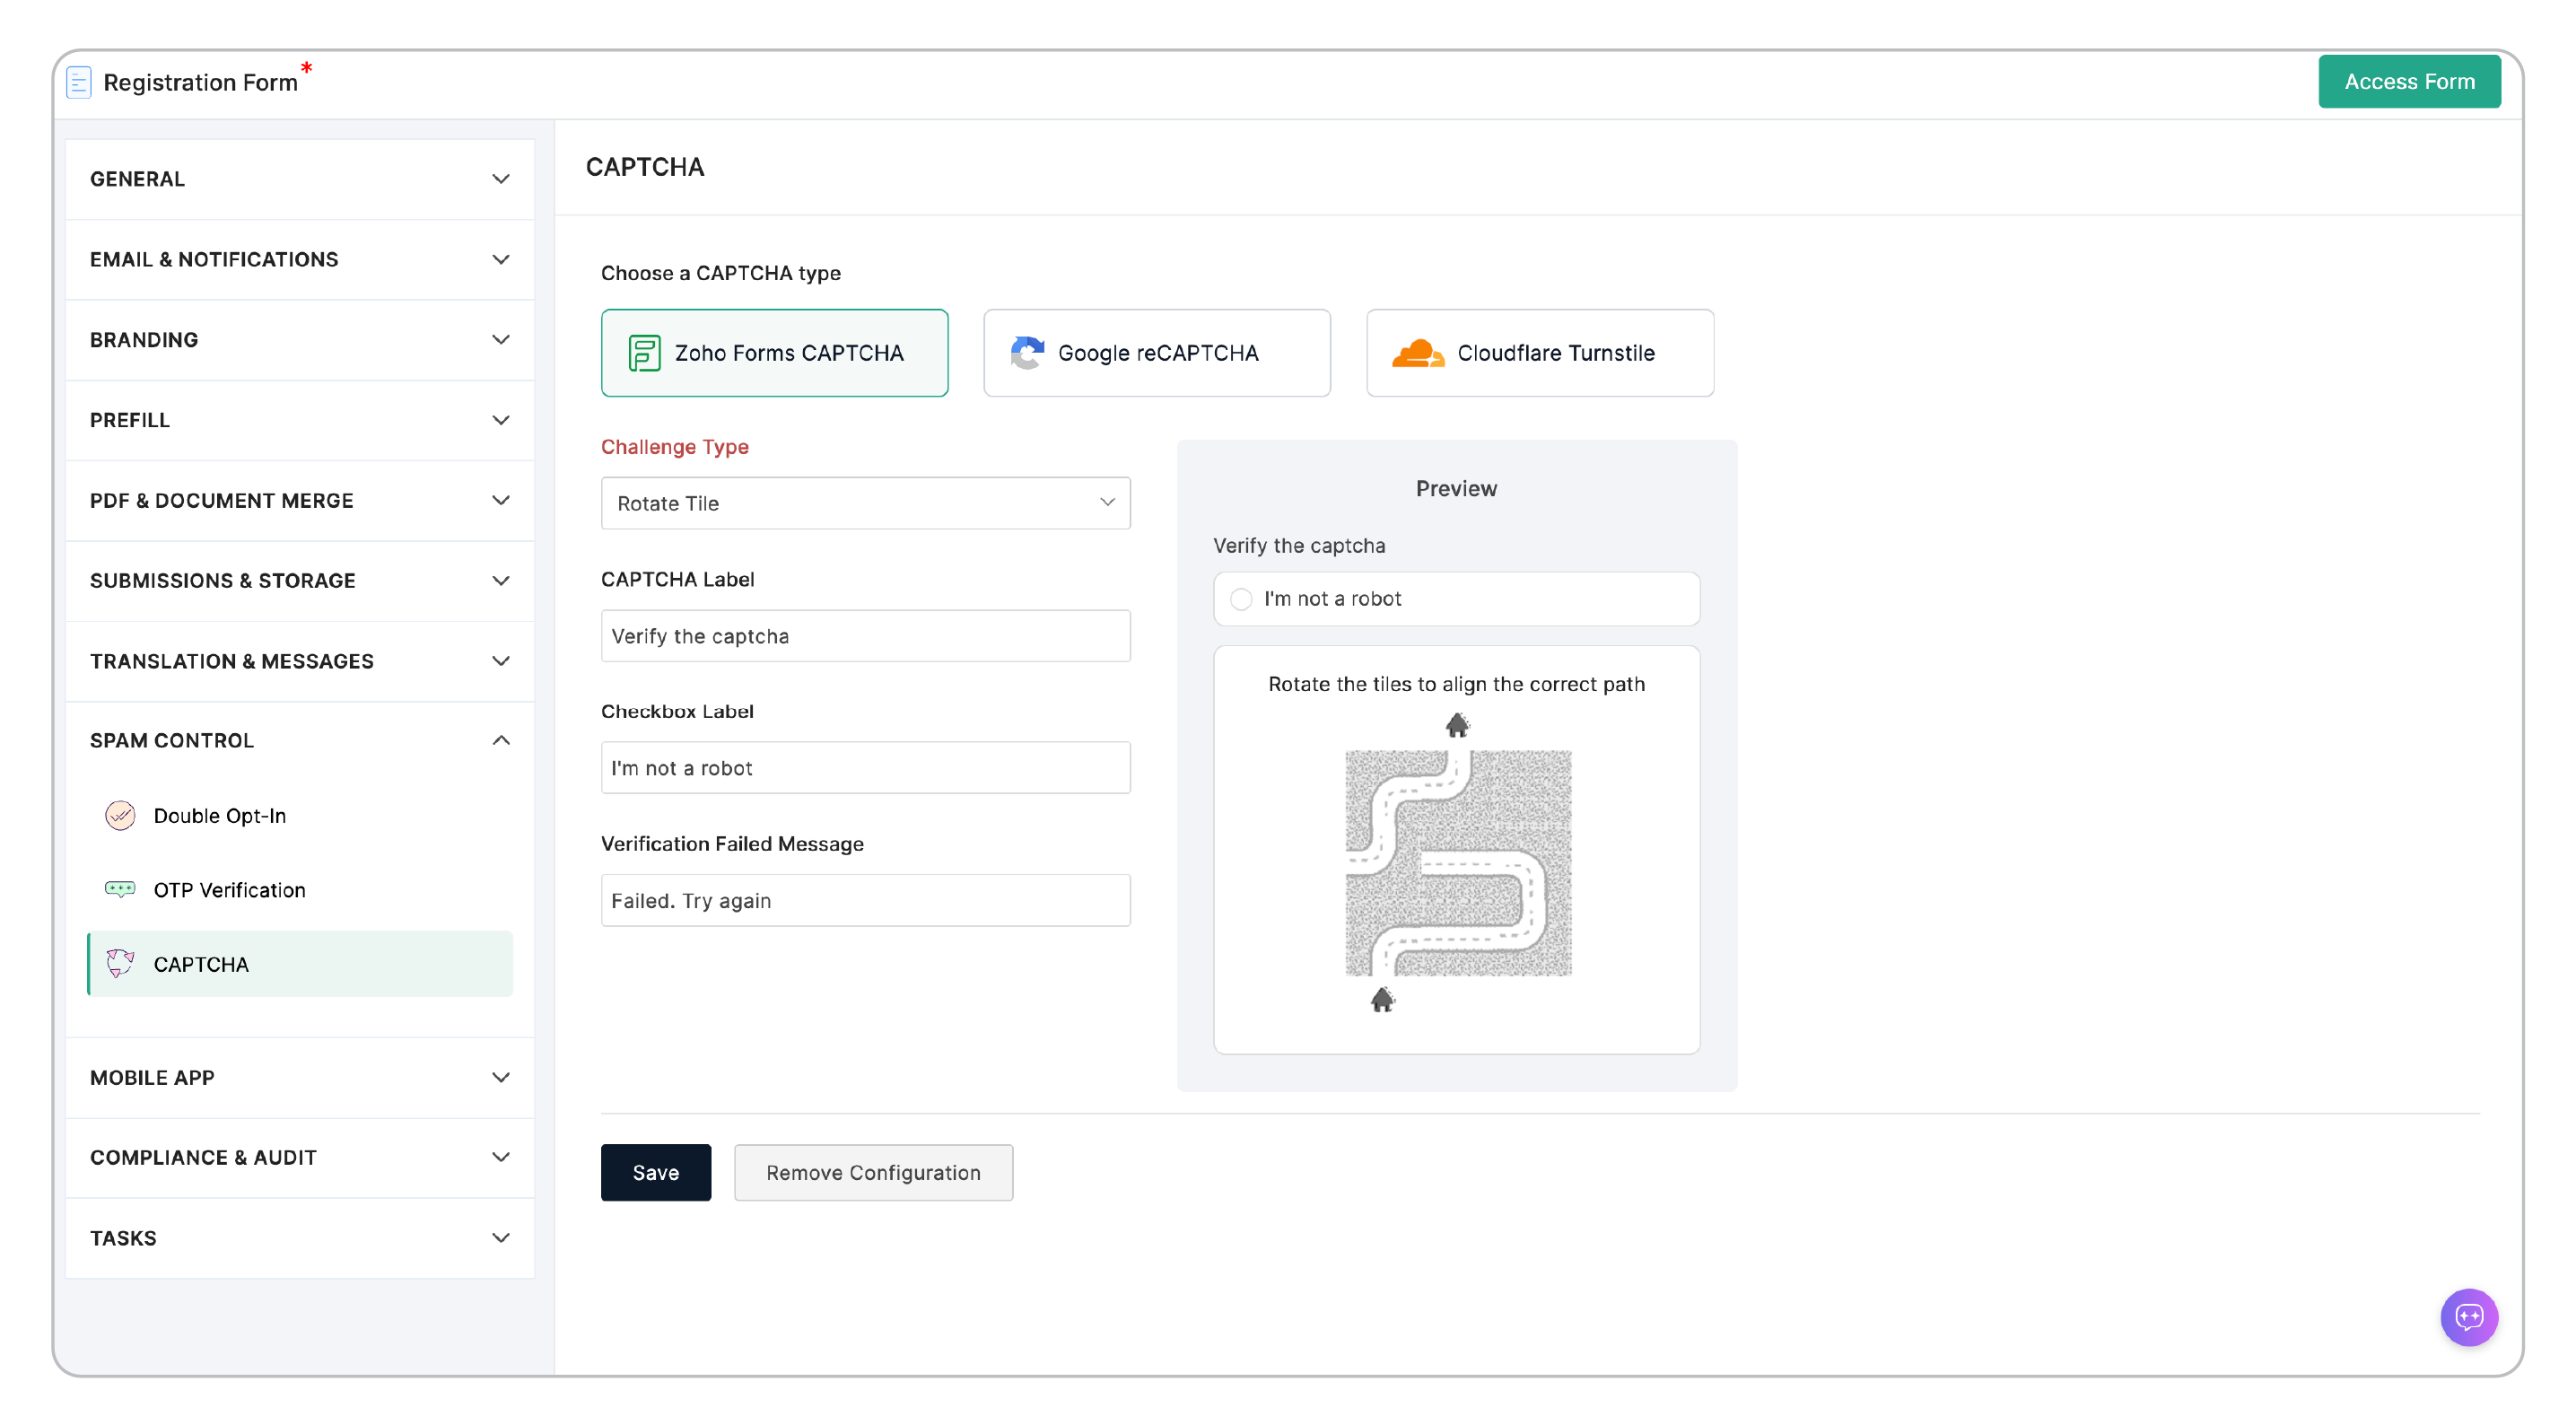The height and width of the screenshot is (1425, 2576).
Task: Tick the "I'm not a robot" radio
Action: (1241, 599)
